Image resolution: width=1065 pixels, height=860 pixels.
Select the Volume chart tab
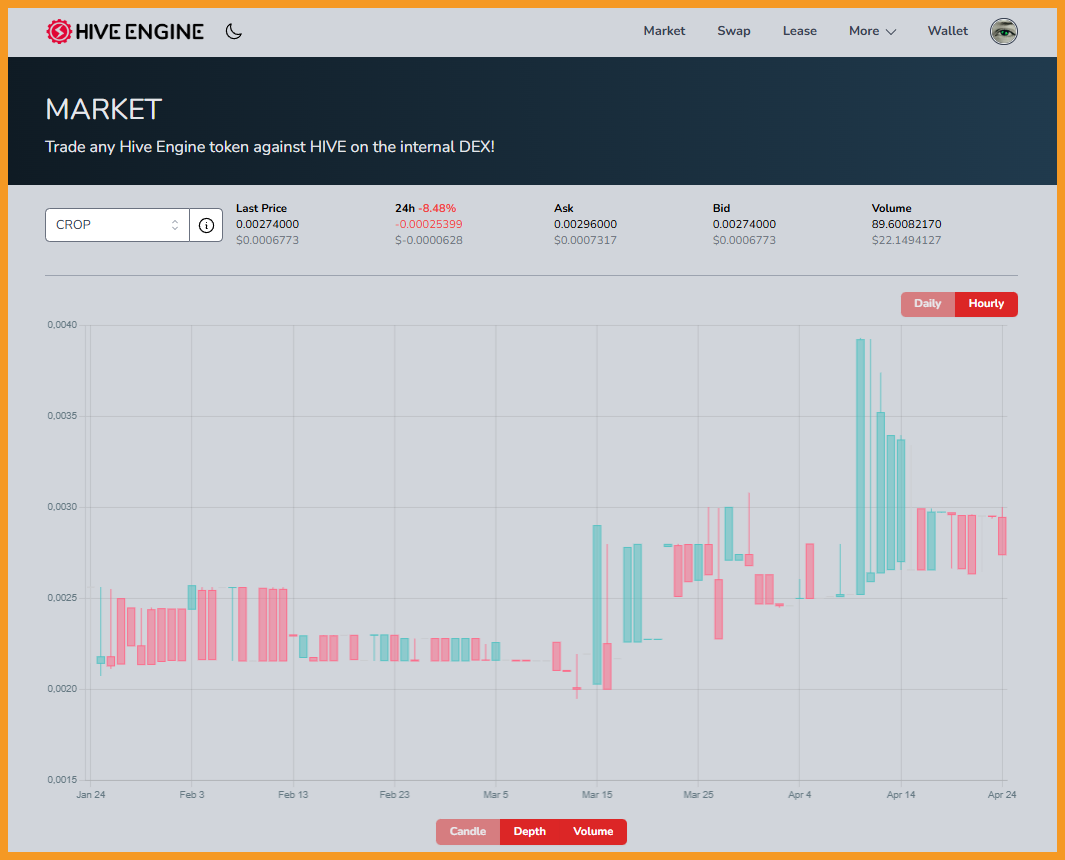pos(593,831)
